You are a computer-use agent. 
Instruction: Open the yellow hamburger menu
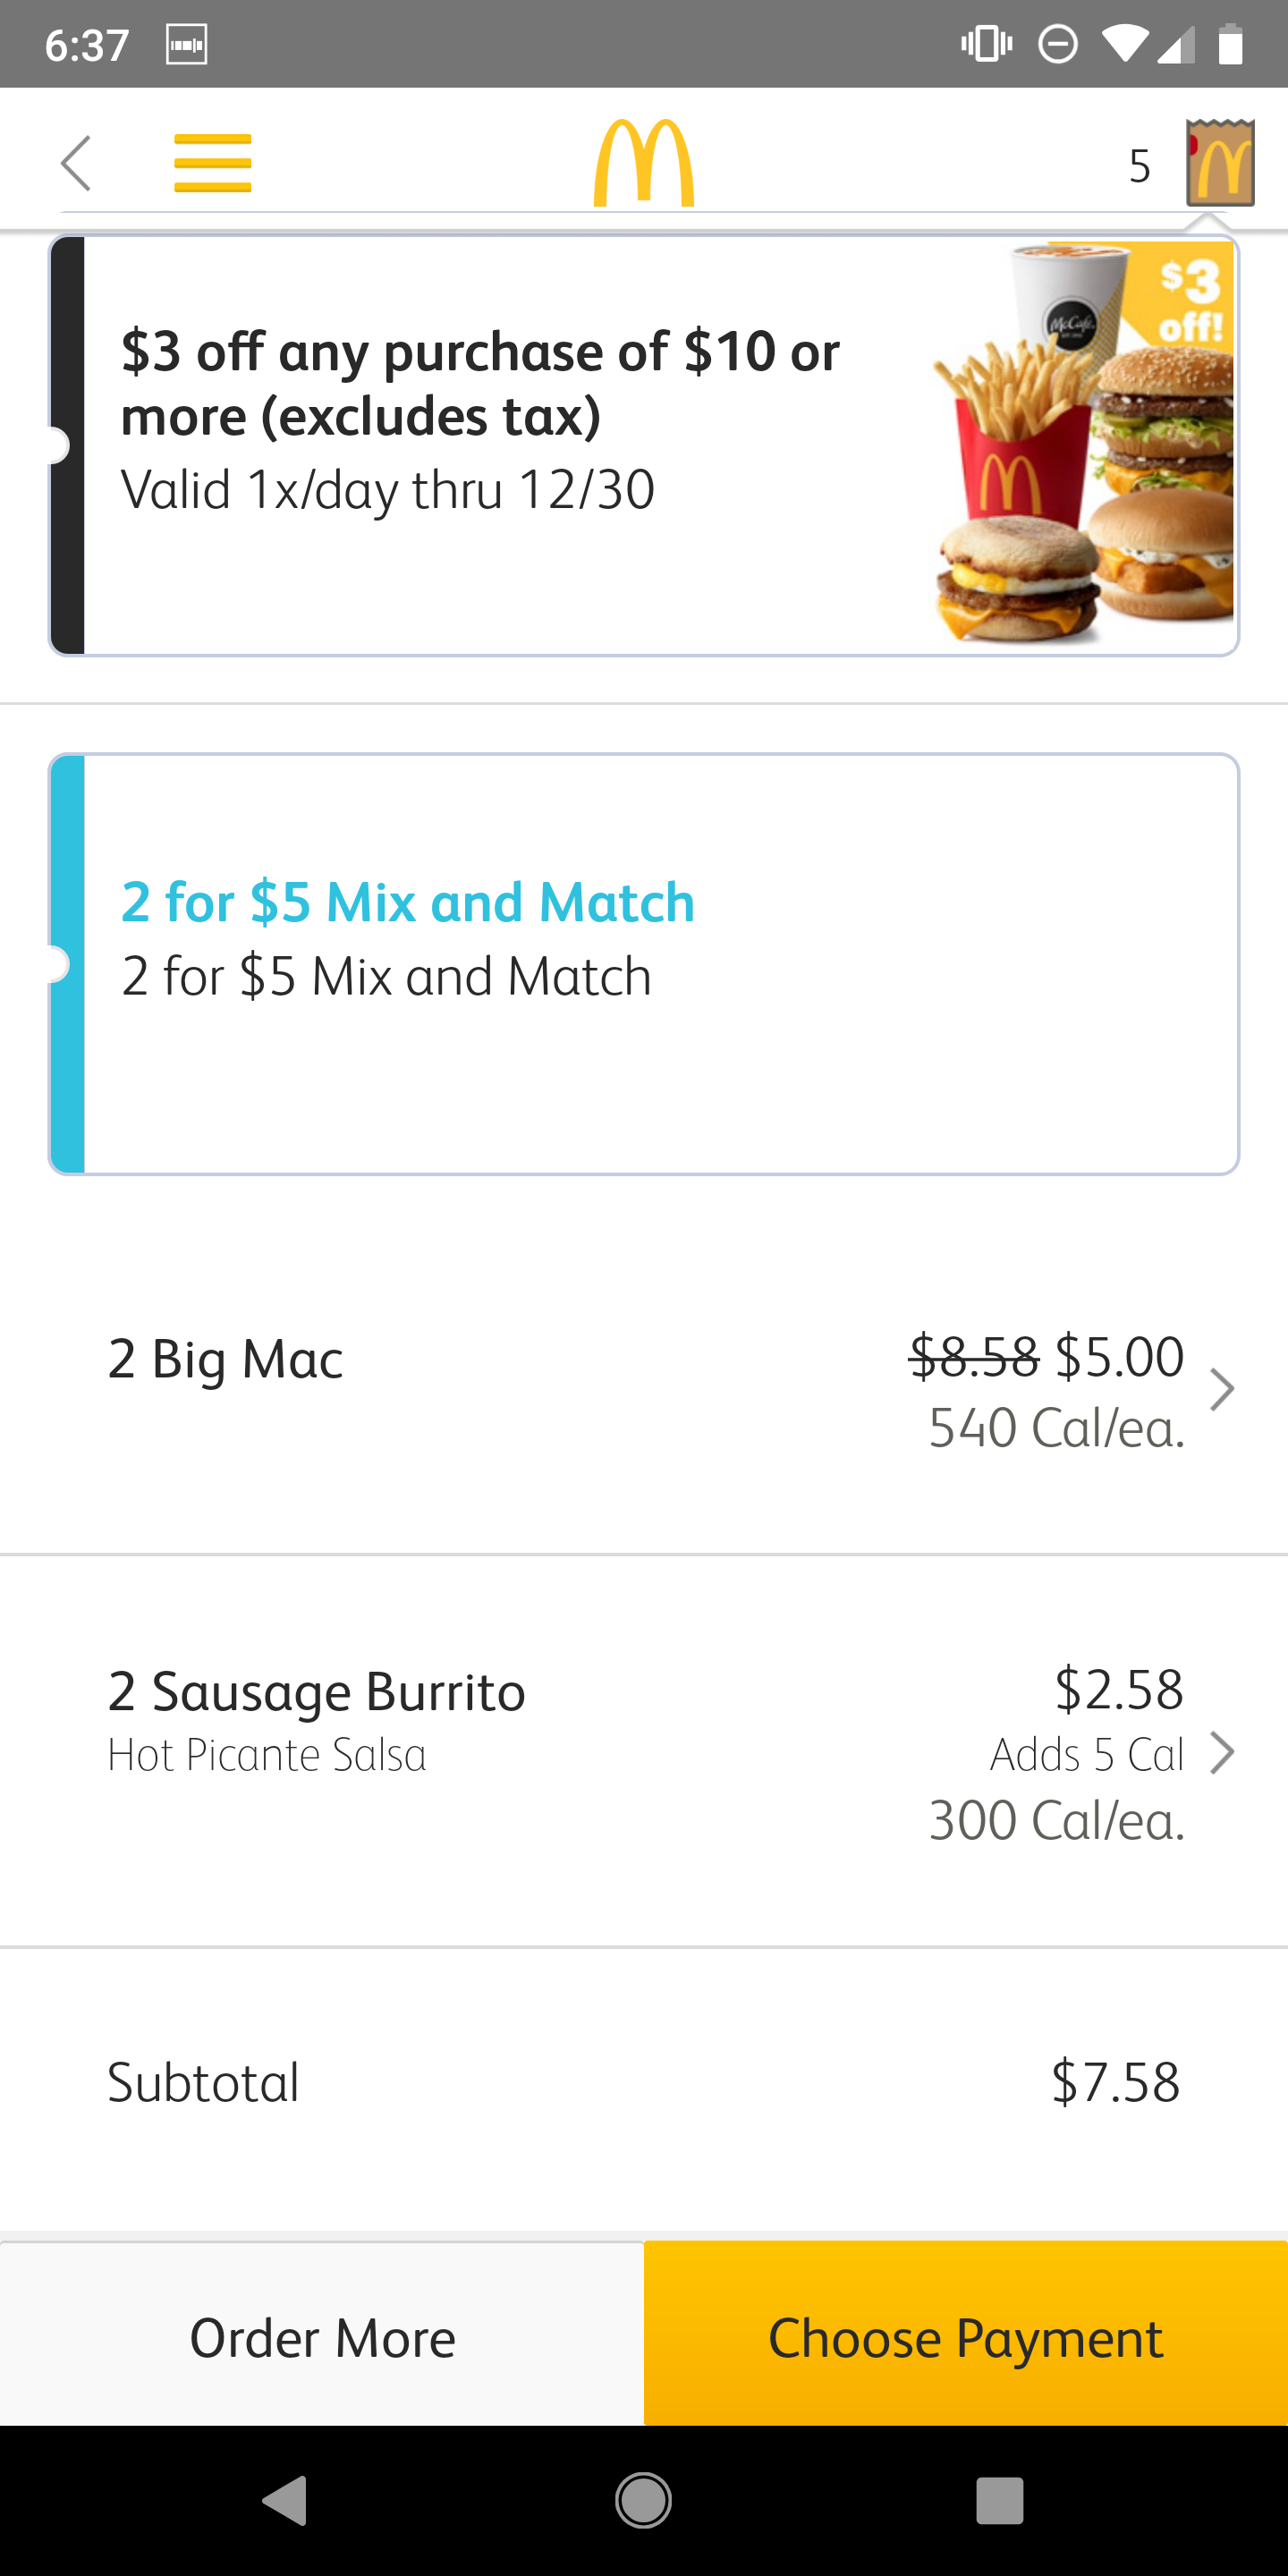(x=212, y=163)
